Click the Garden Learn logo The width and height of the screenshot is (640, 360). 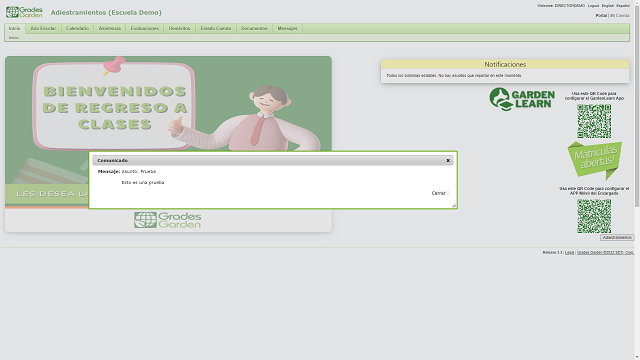tap(522, 99)
